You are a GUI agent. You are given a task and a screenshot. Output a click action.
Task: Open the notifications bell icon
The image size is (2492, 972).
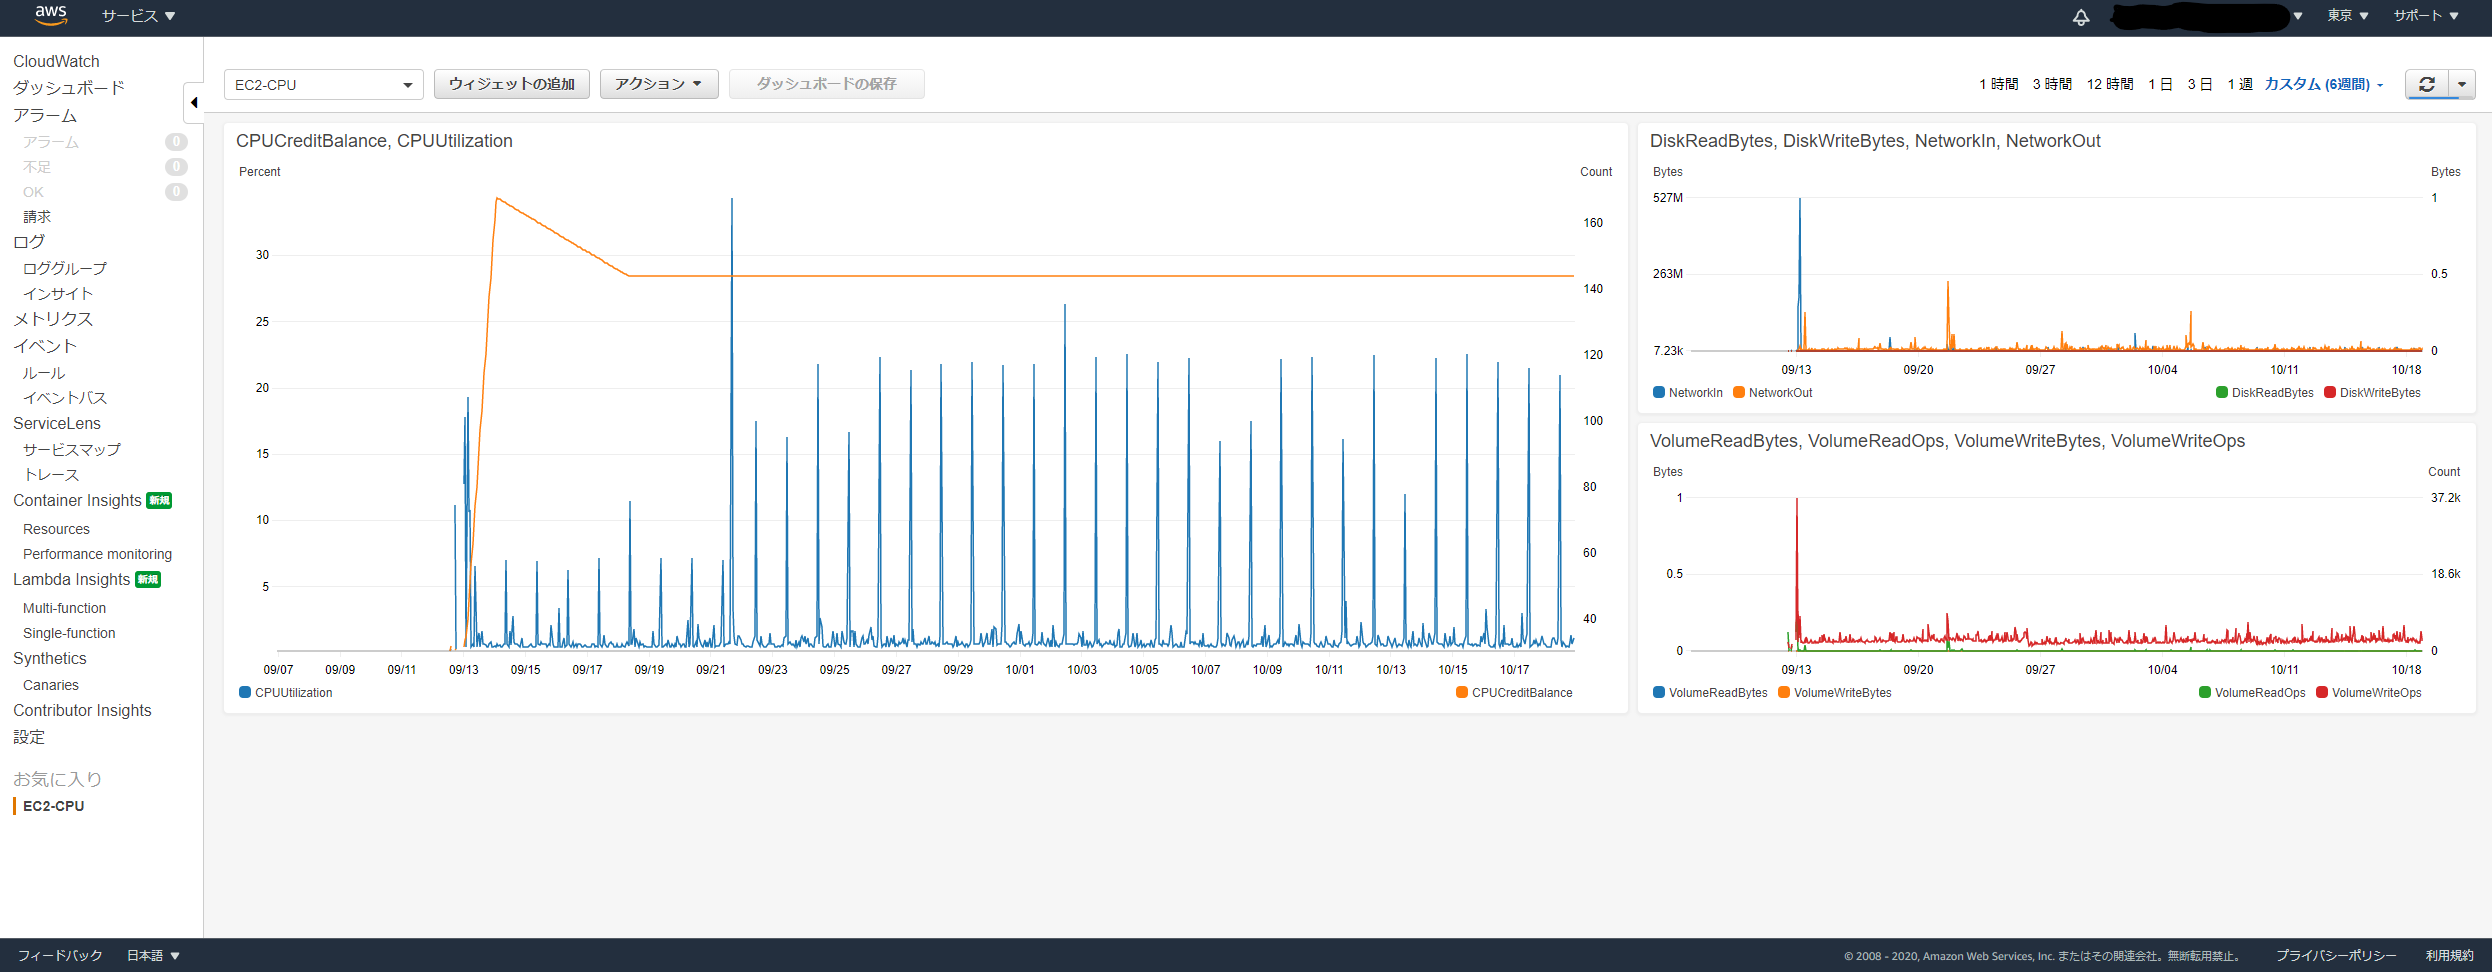tap(2081, 17)
